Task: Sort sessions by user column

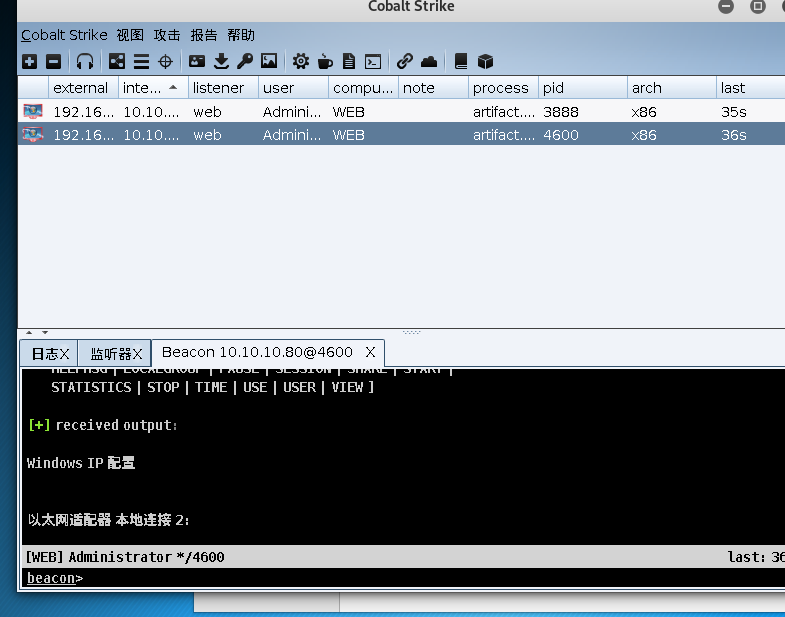Action: point(293,88)
